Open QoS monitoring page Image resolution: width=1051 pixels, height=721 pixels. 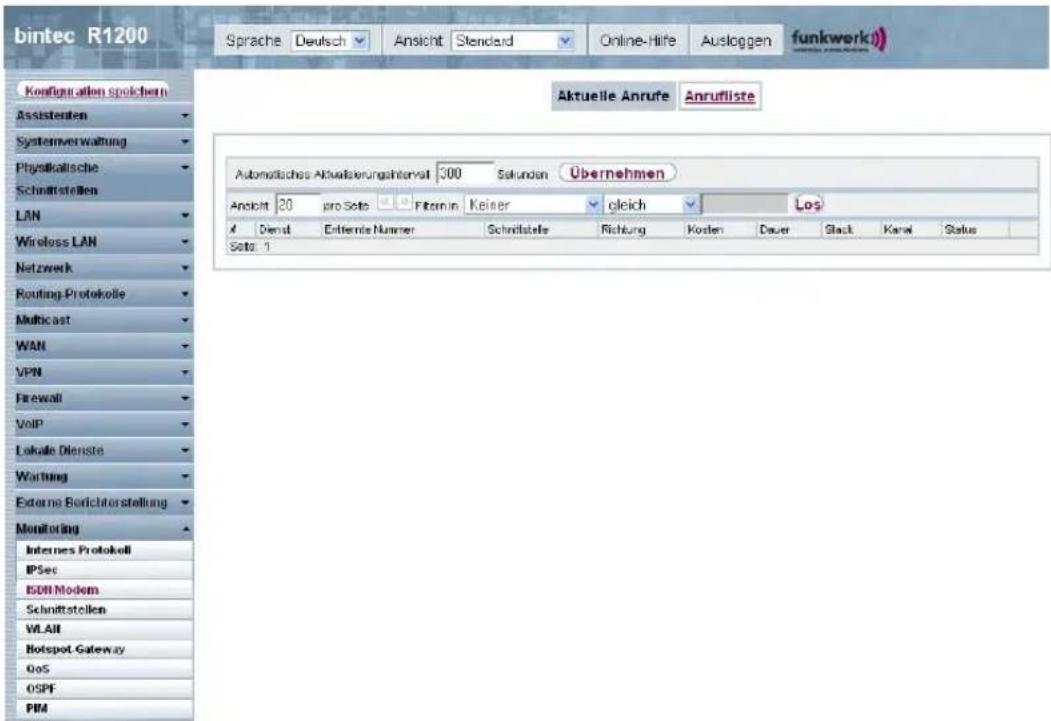pyautogui.click(x=104, y=669)
